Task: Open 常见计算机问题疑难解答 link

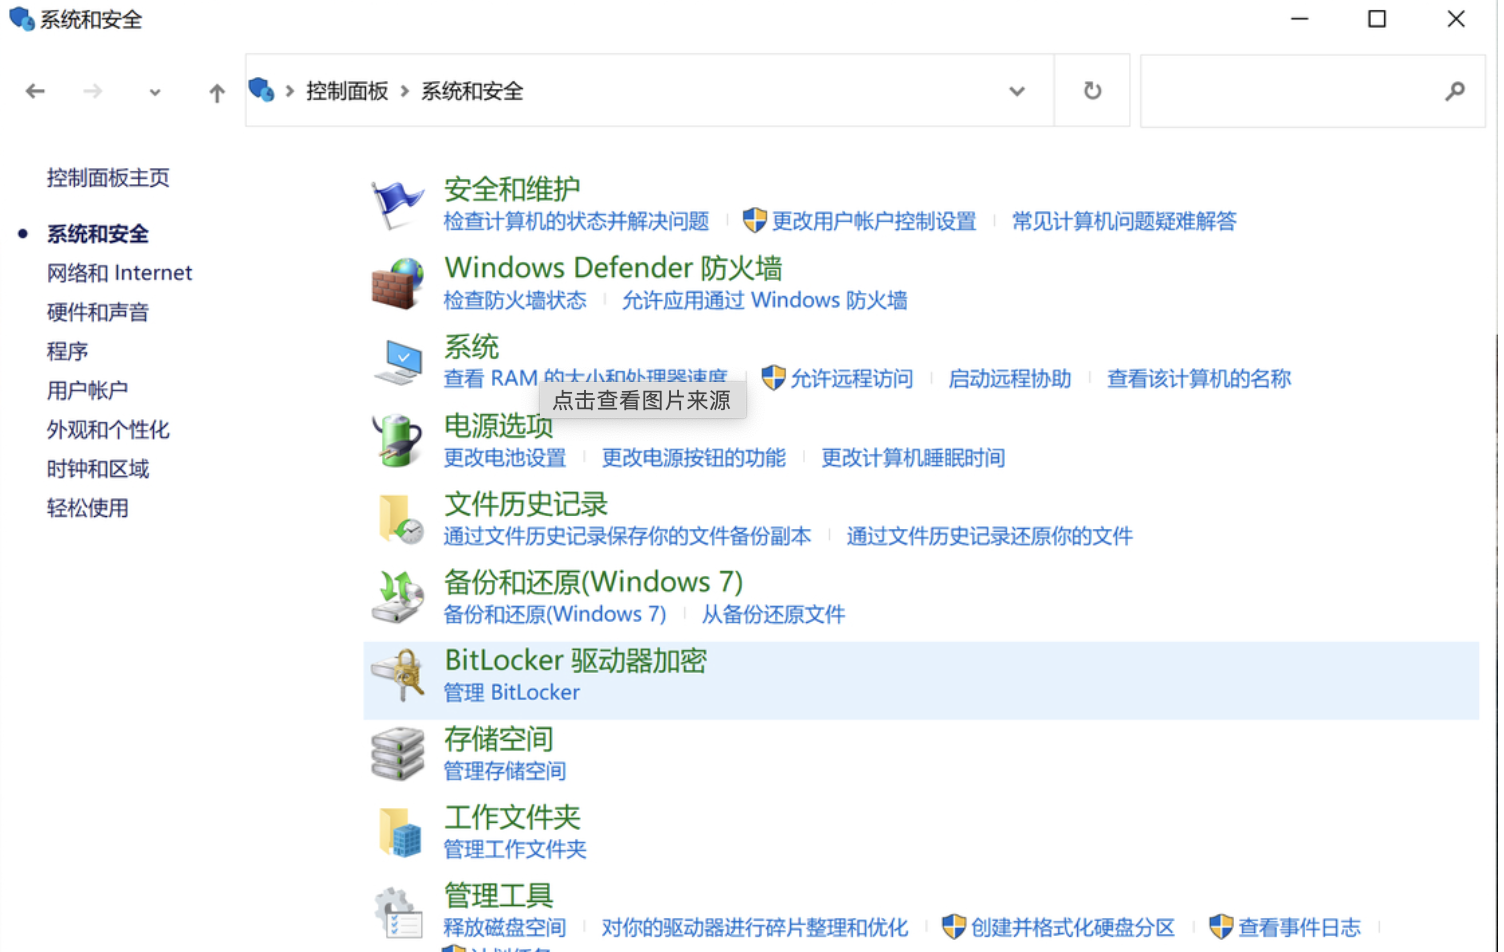Action: pyautogui.click(x=1124, y=221)
